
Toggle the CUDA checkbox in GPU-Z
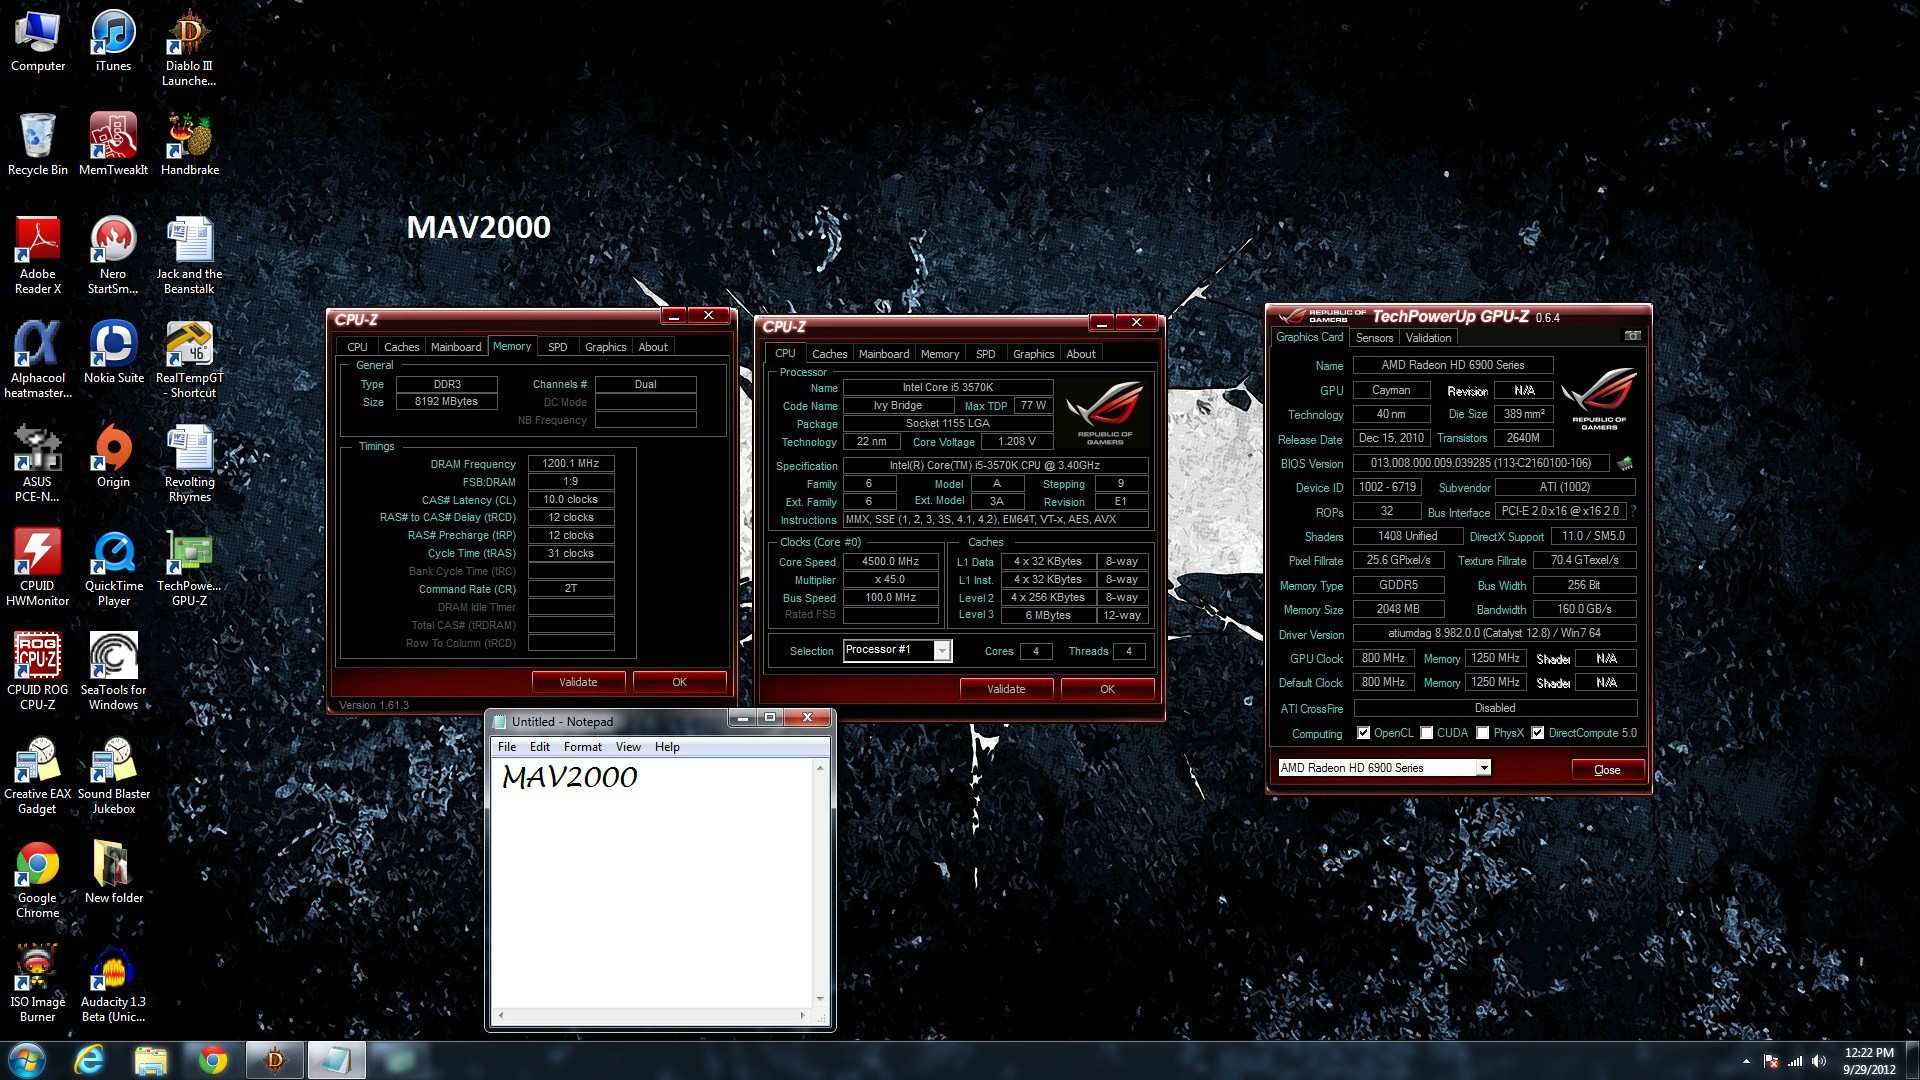point(1427,733)
